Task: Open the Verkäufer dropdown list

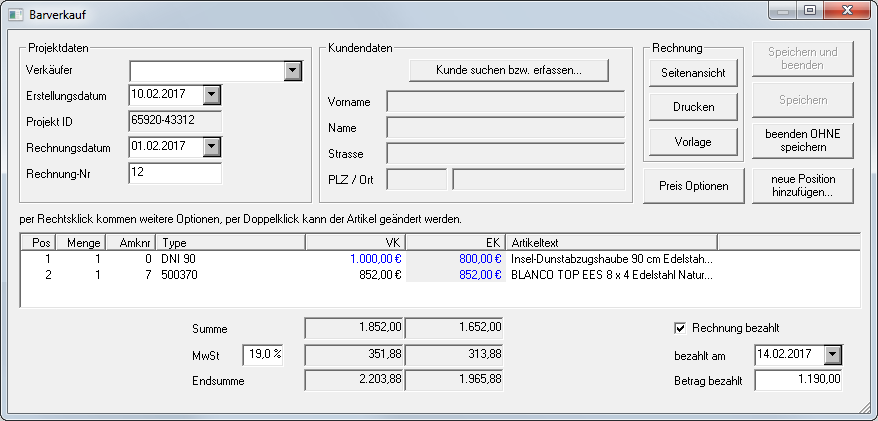Action: point(292,71)
